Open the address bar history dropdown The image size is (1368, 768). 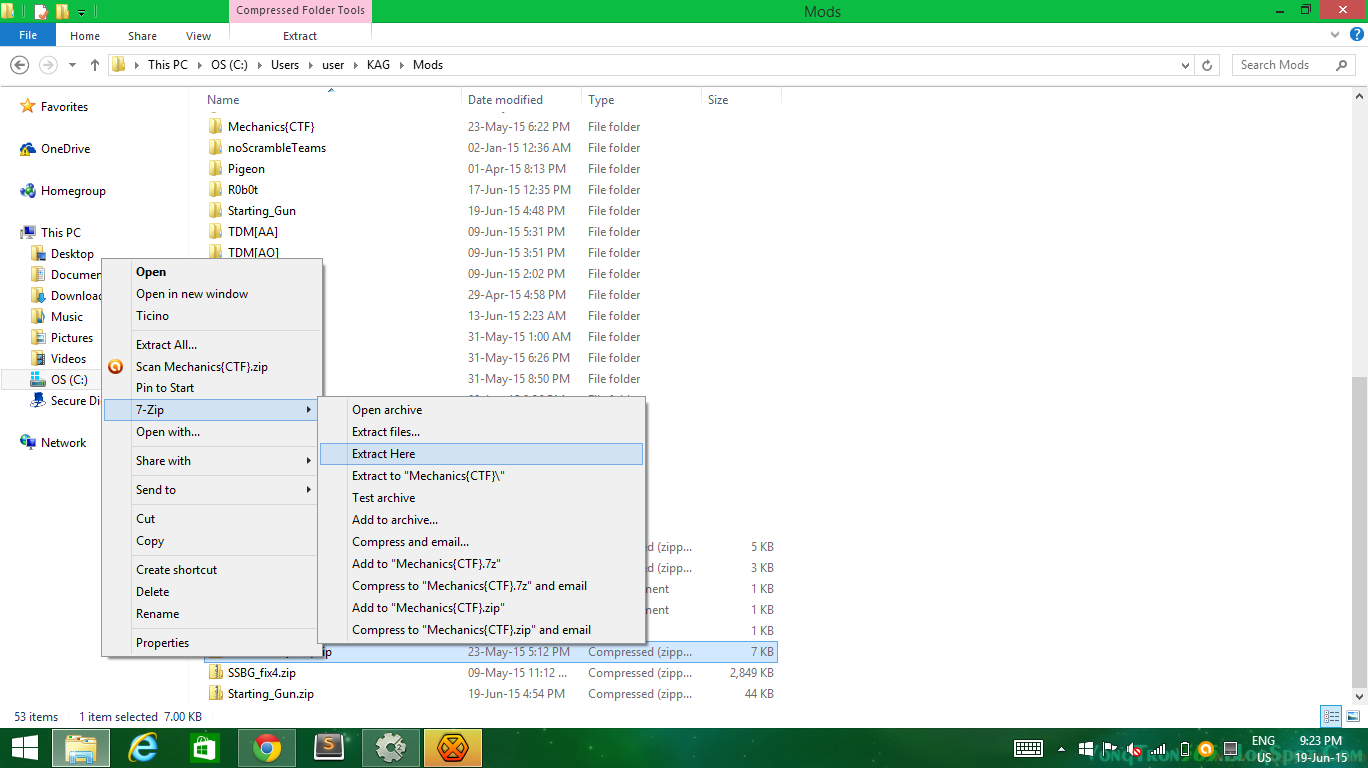(x=1186, y=65)
